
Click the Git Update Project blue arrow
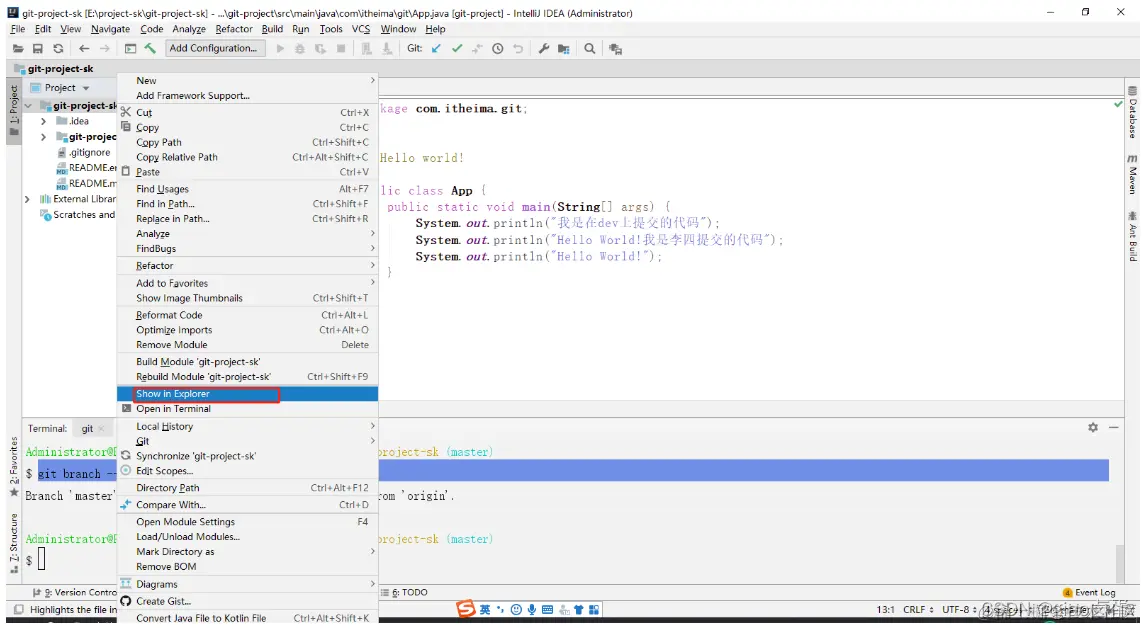(436, 49)
